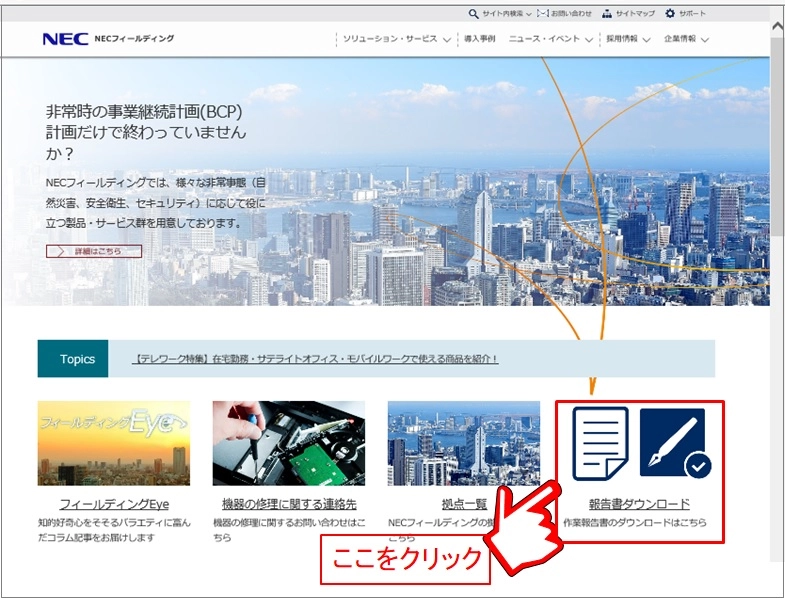Open フィールディングEye link
The height and width of the screenshot is (598, 785).
coord(114,504)
